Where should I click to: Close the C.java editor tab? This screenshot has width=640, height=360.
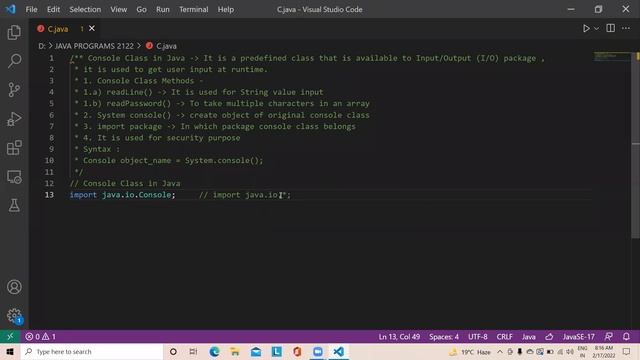point(92,28)
